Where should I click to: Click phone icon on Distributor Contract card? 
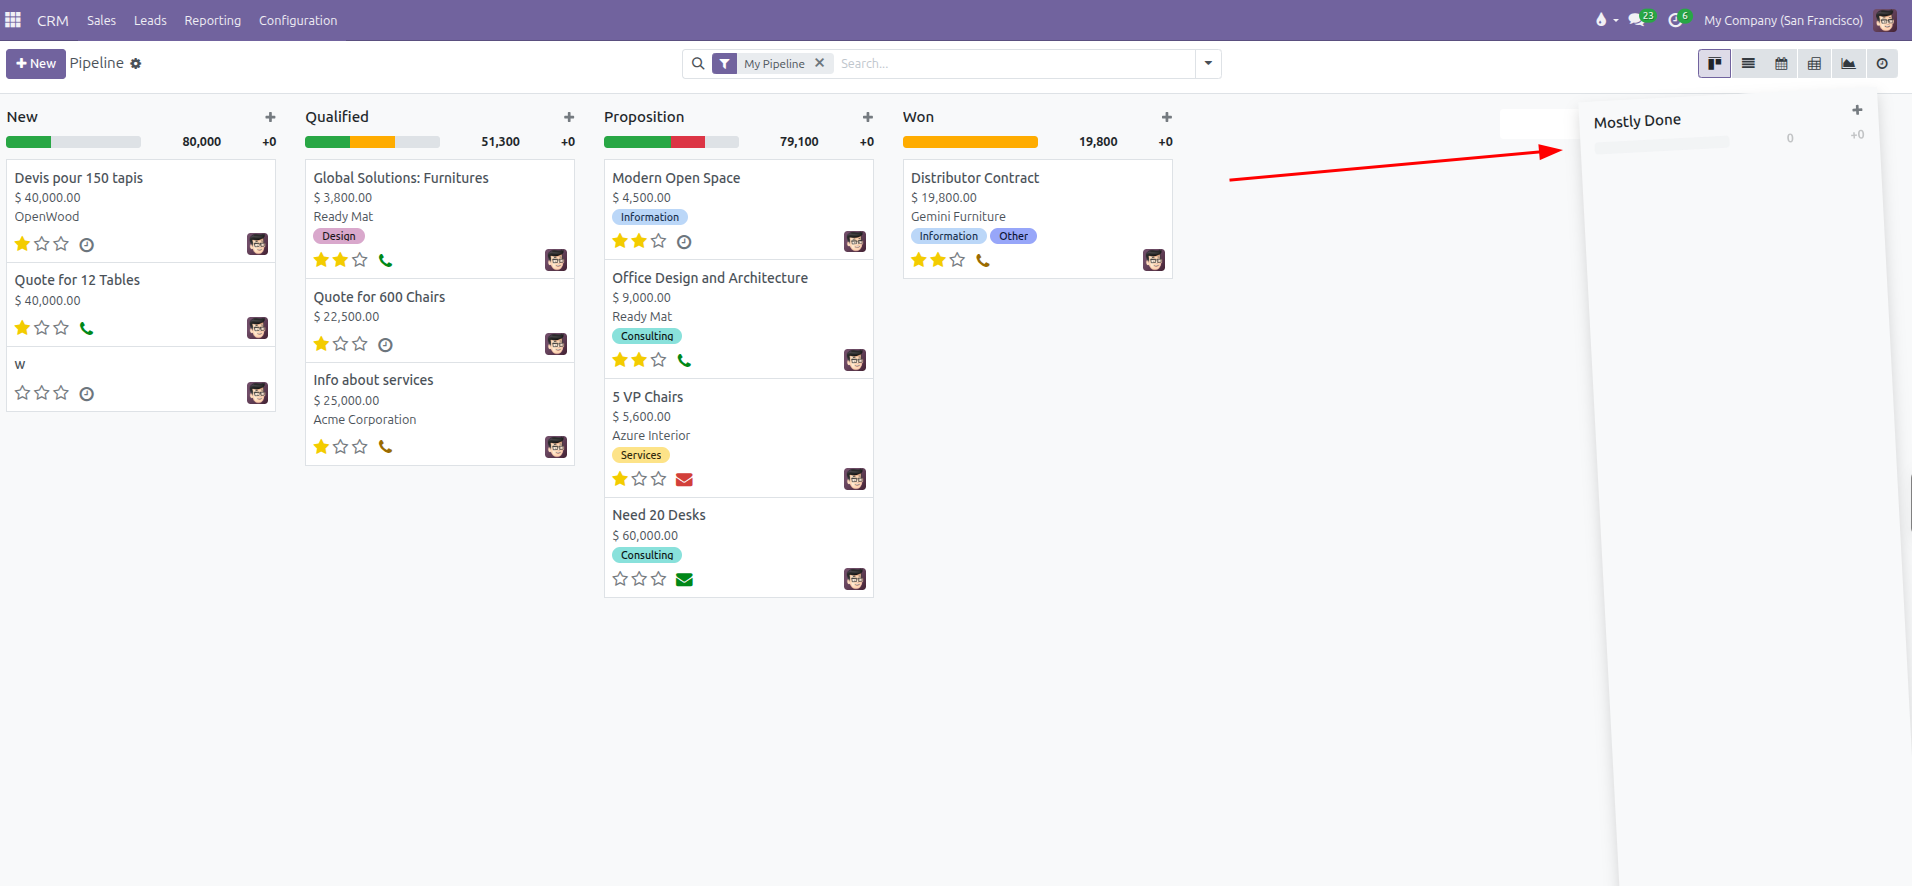(x=983, y=261)
